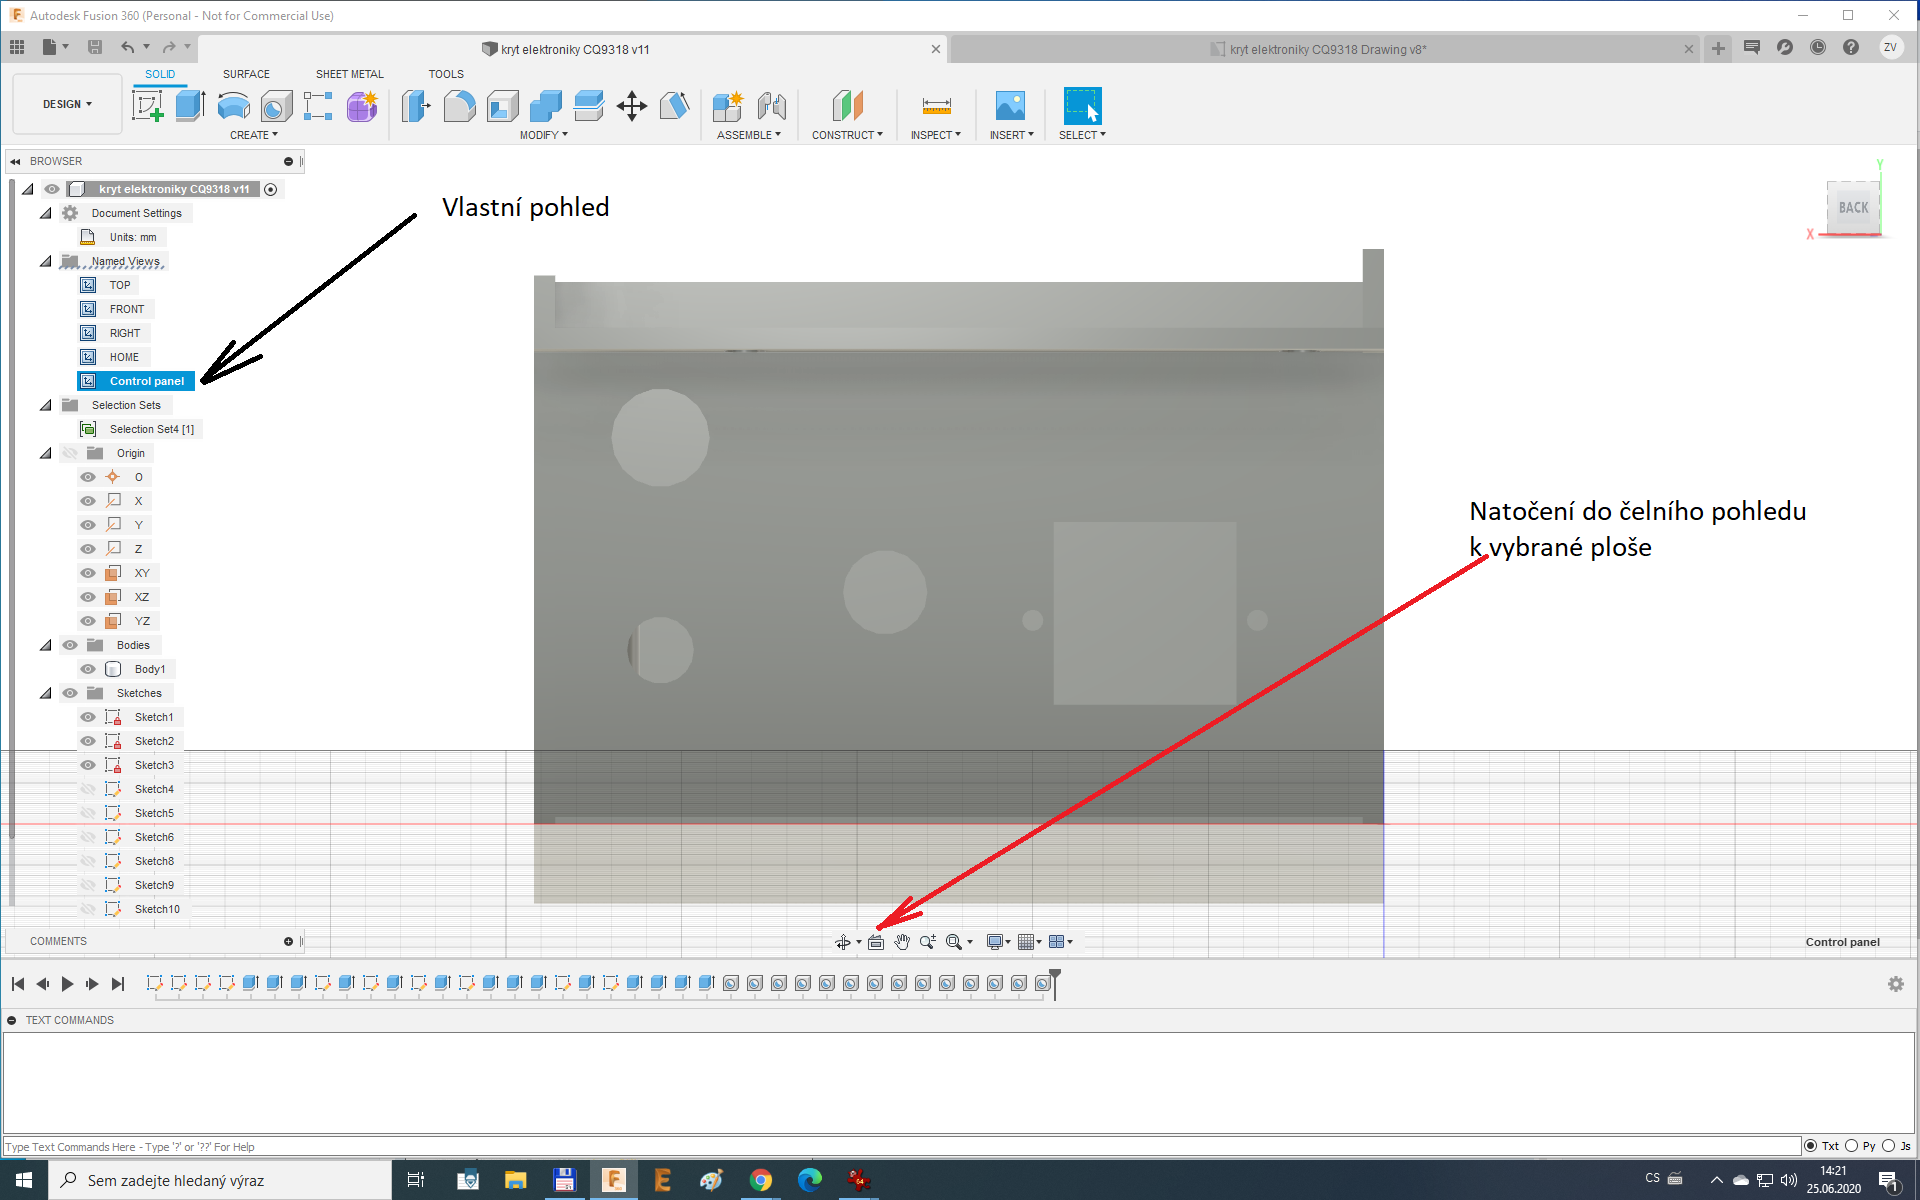Screen dimensions: 1920x1200
Task: Click the Extrude tool icon
Action: point(190,105)
